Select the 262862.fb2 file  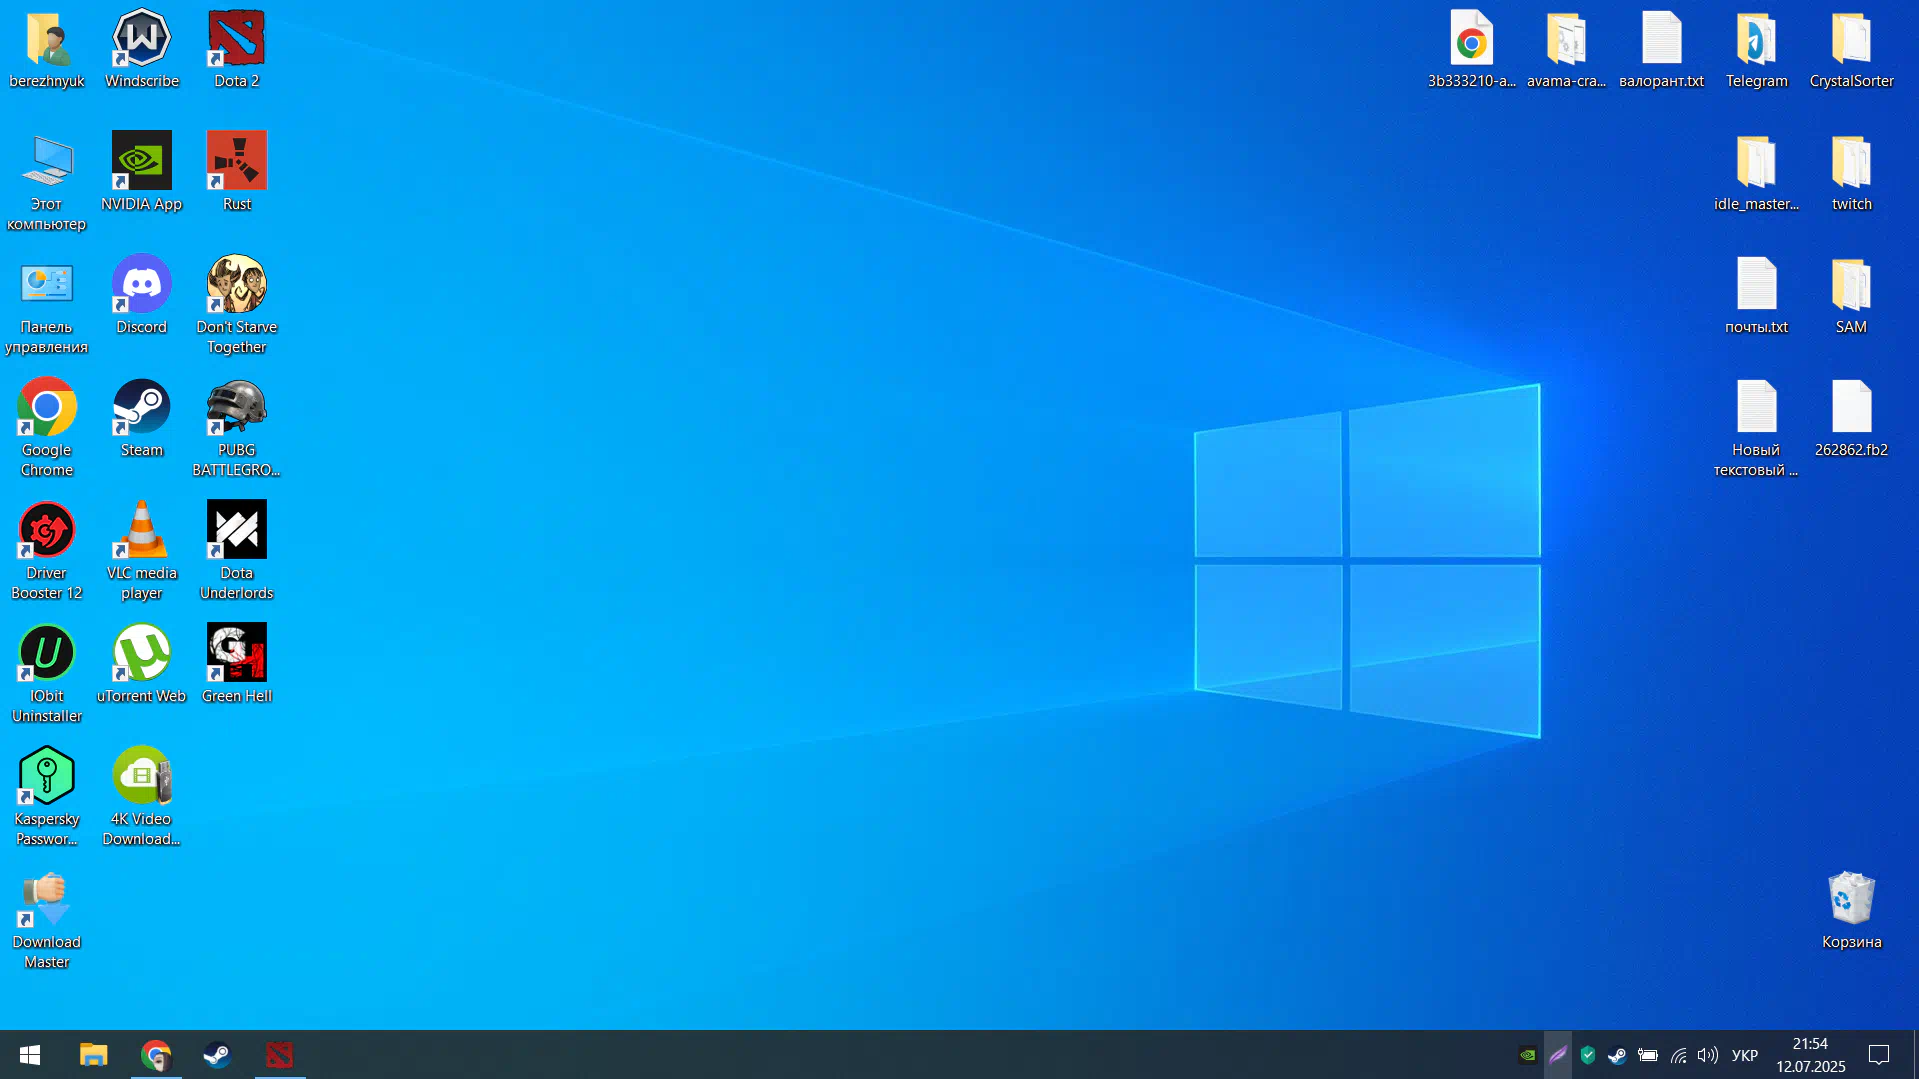1851,418
